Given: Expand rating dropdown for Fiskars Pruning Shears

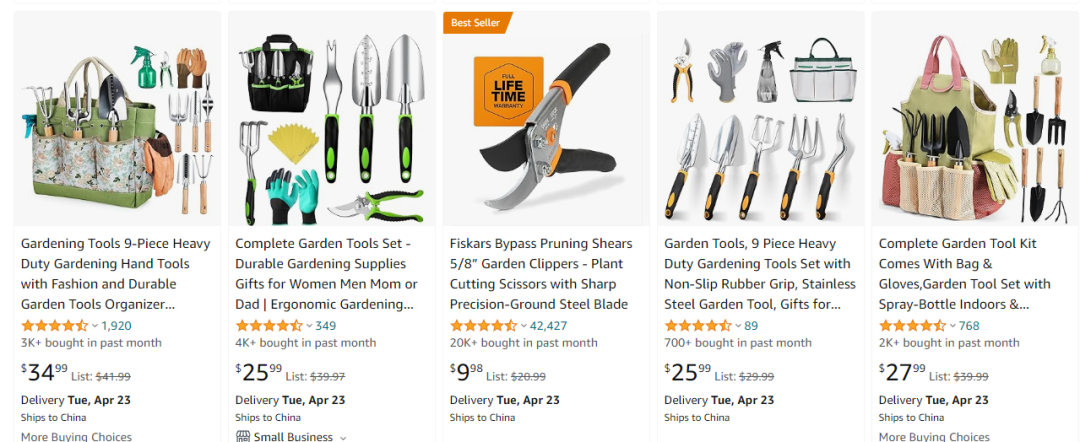Looking at the screenshot, I should coord(523,326).
